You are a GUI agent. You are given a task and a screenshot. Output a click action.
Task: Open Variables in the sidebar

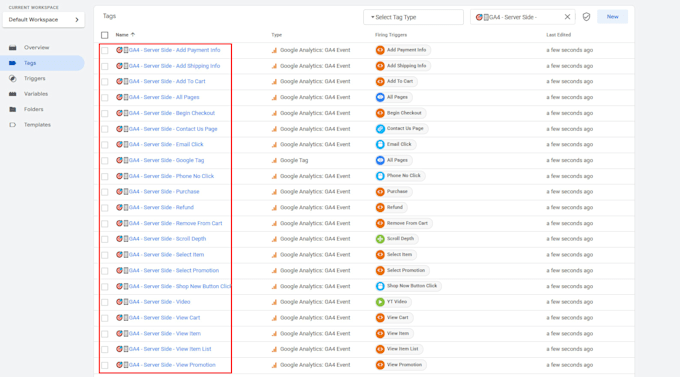[x=36, y=94]
